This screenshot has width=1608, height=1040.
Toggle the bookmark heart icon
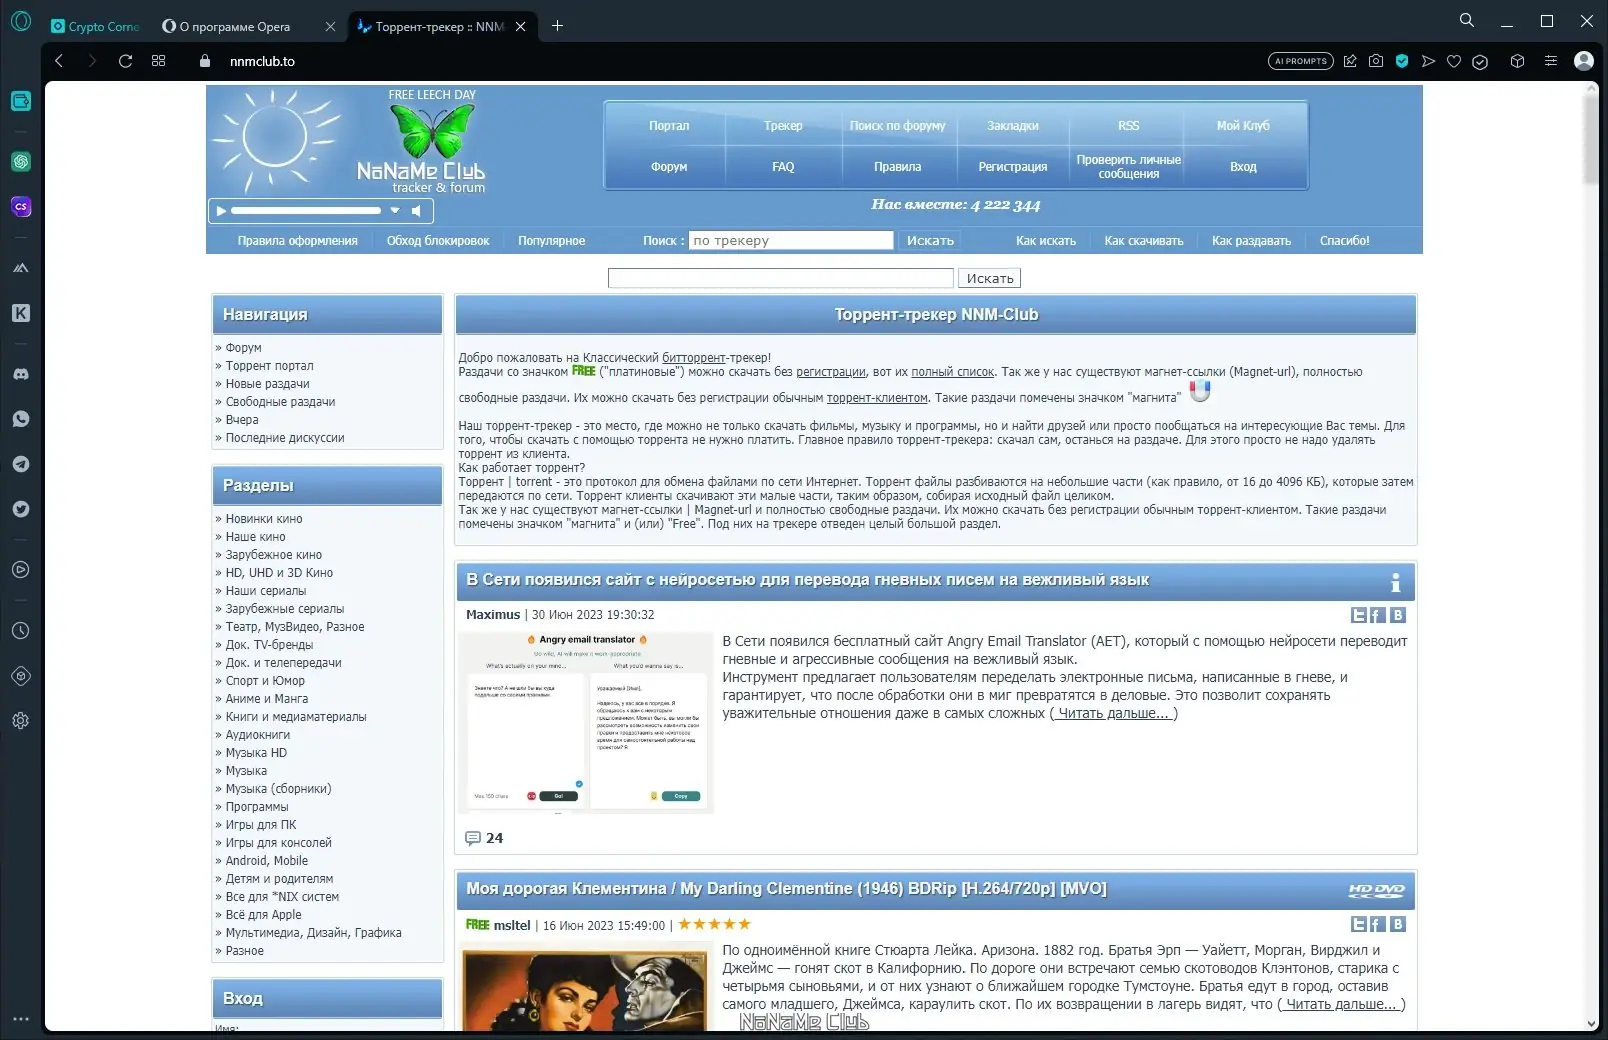point(1453,61)
